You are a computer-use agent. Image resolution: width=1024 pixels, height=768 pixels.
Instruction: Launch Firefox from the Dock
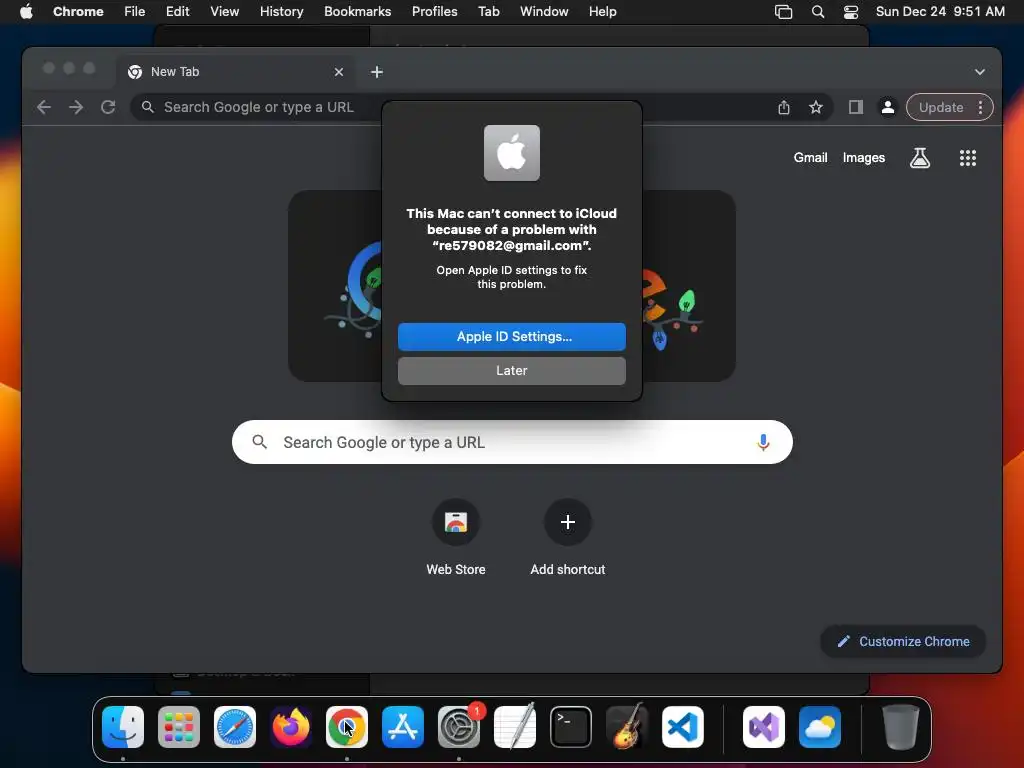coord(291,727)
